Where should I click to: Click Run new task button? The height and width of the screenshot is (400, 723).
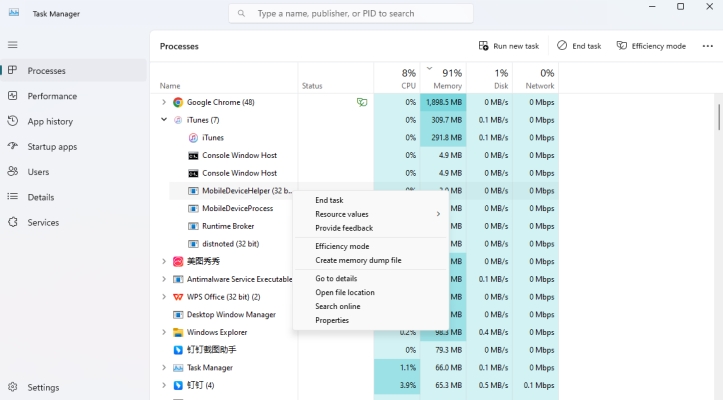click(x=508, y=46)
